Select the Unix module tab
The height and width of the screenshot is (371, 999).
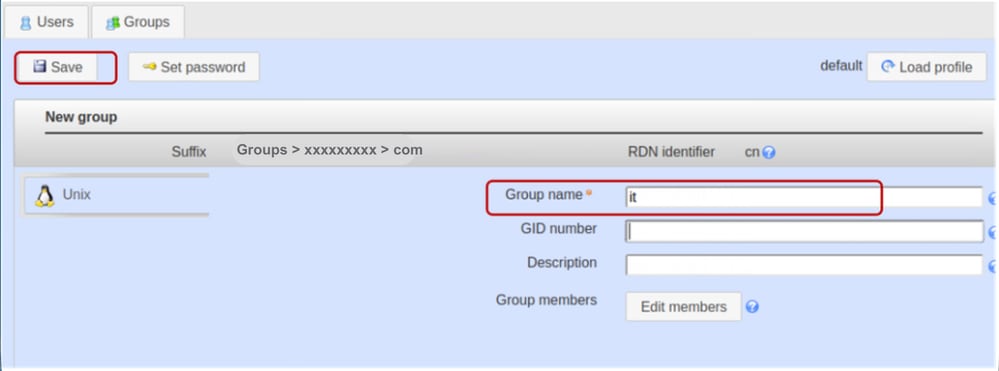tap(116, 195)
